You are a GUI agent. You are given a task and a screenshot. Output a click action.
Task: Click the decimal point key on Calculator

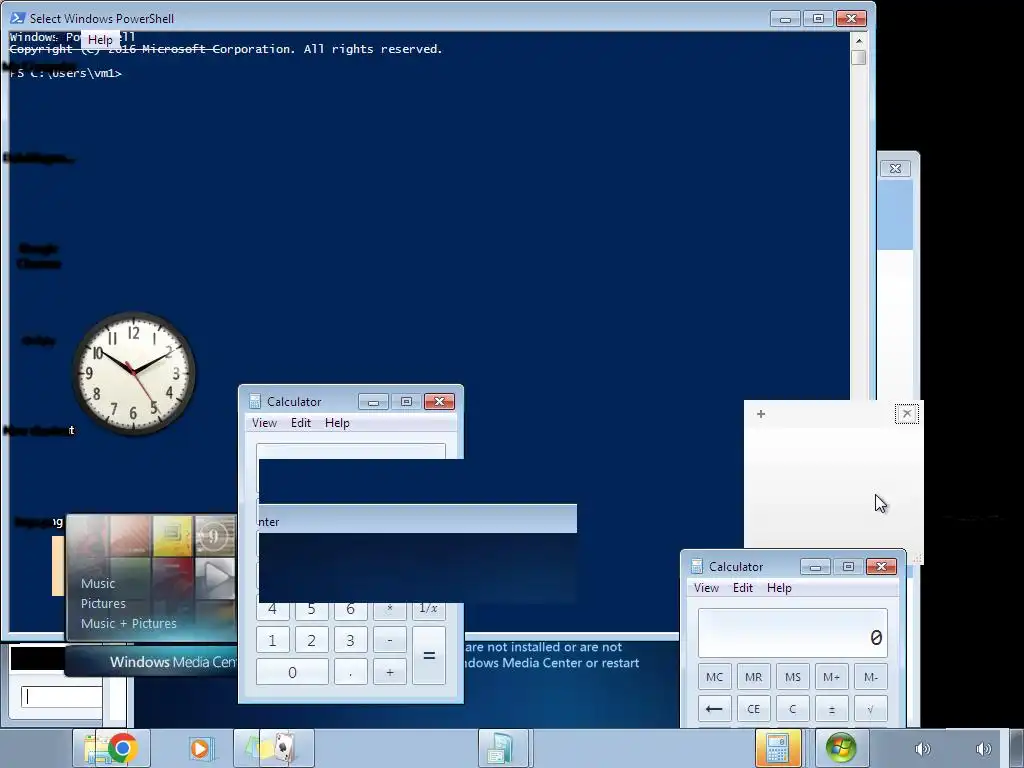(x=350, y=672)
